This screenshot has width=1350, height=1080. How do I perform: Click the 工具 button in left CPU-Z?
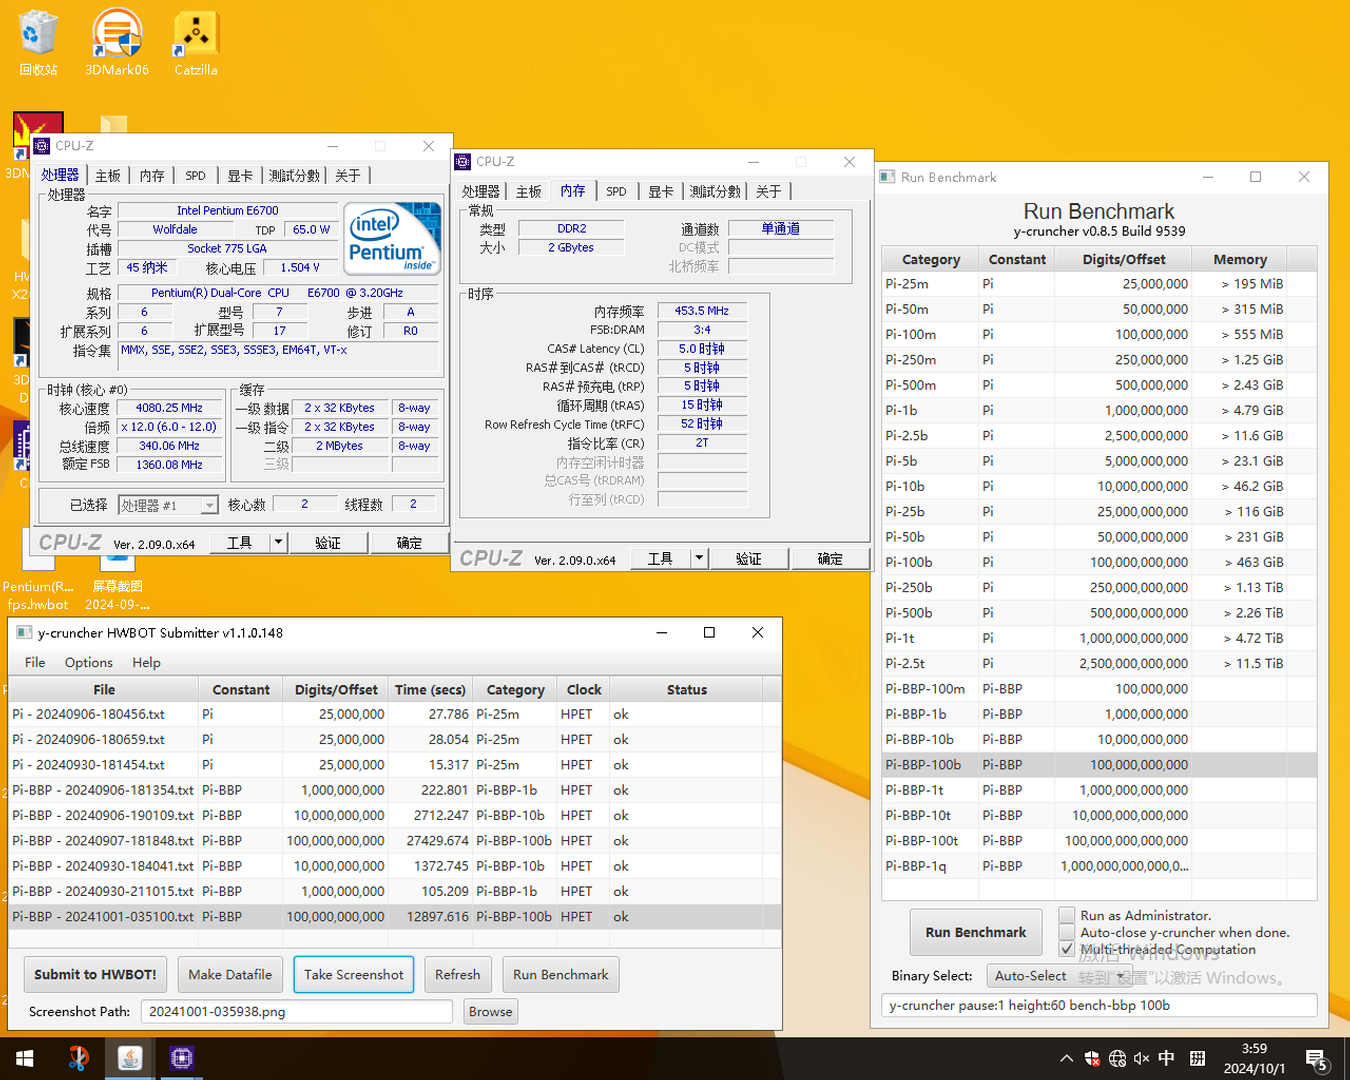coord(240,543)
